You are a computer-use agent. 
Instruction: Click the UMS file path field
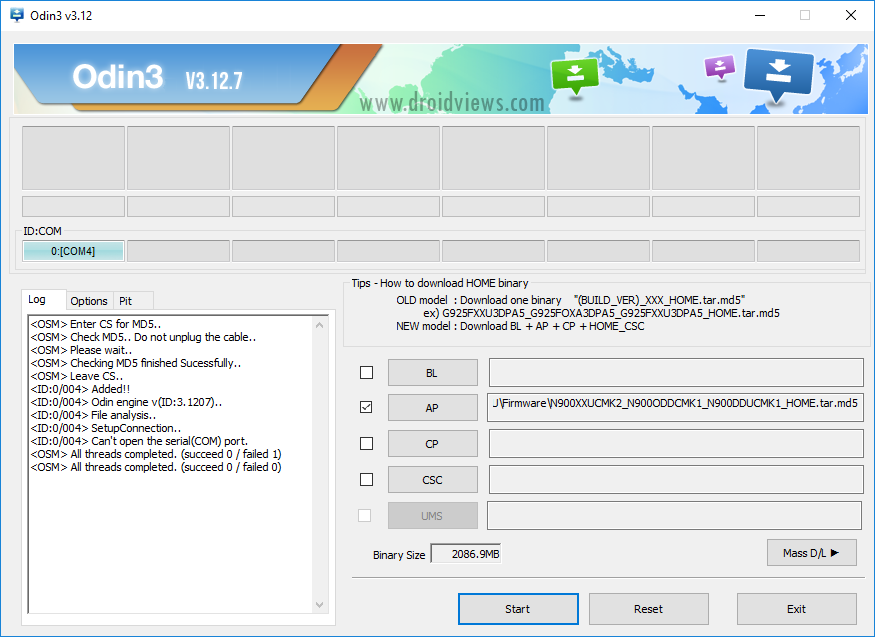[x=675, y=515]
